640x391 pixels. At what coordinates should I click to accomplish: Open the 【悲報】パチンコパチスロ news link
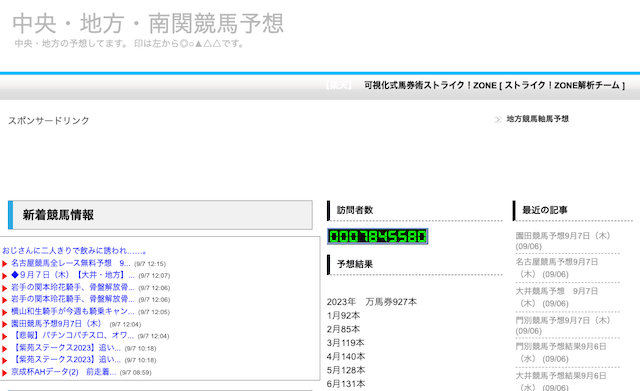tap(72, 335)
